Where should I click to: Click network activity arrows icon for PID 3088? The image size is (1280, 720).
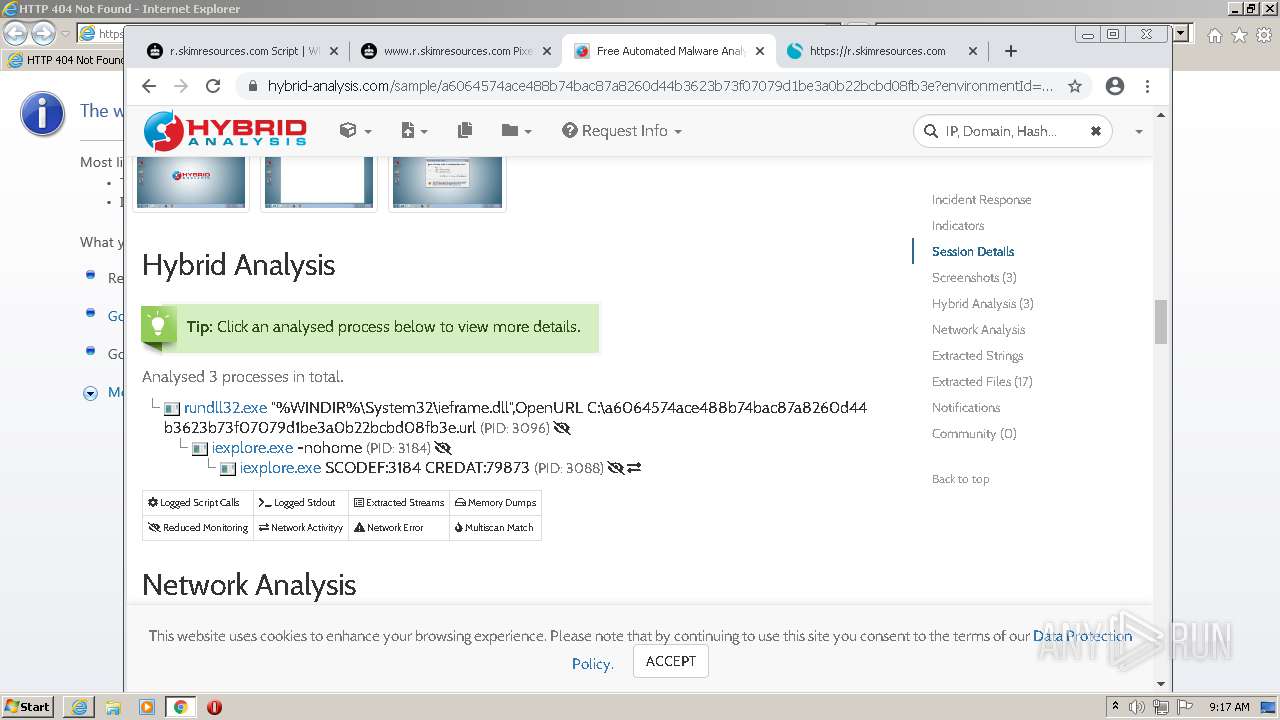(x=634, y=468)
